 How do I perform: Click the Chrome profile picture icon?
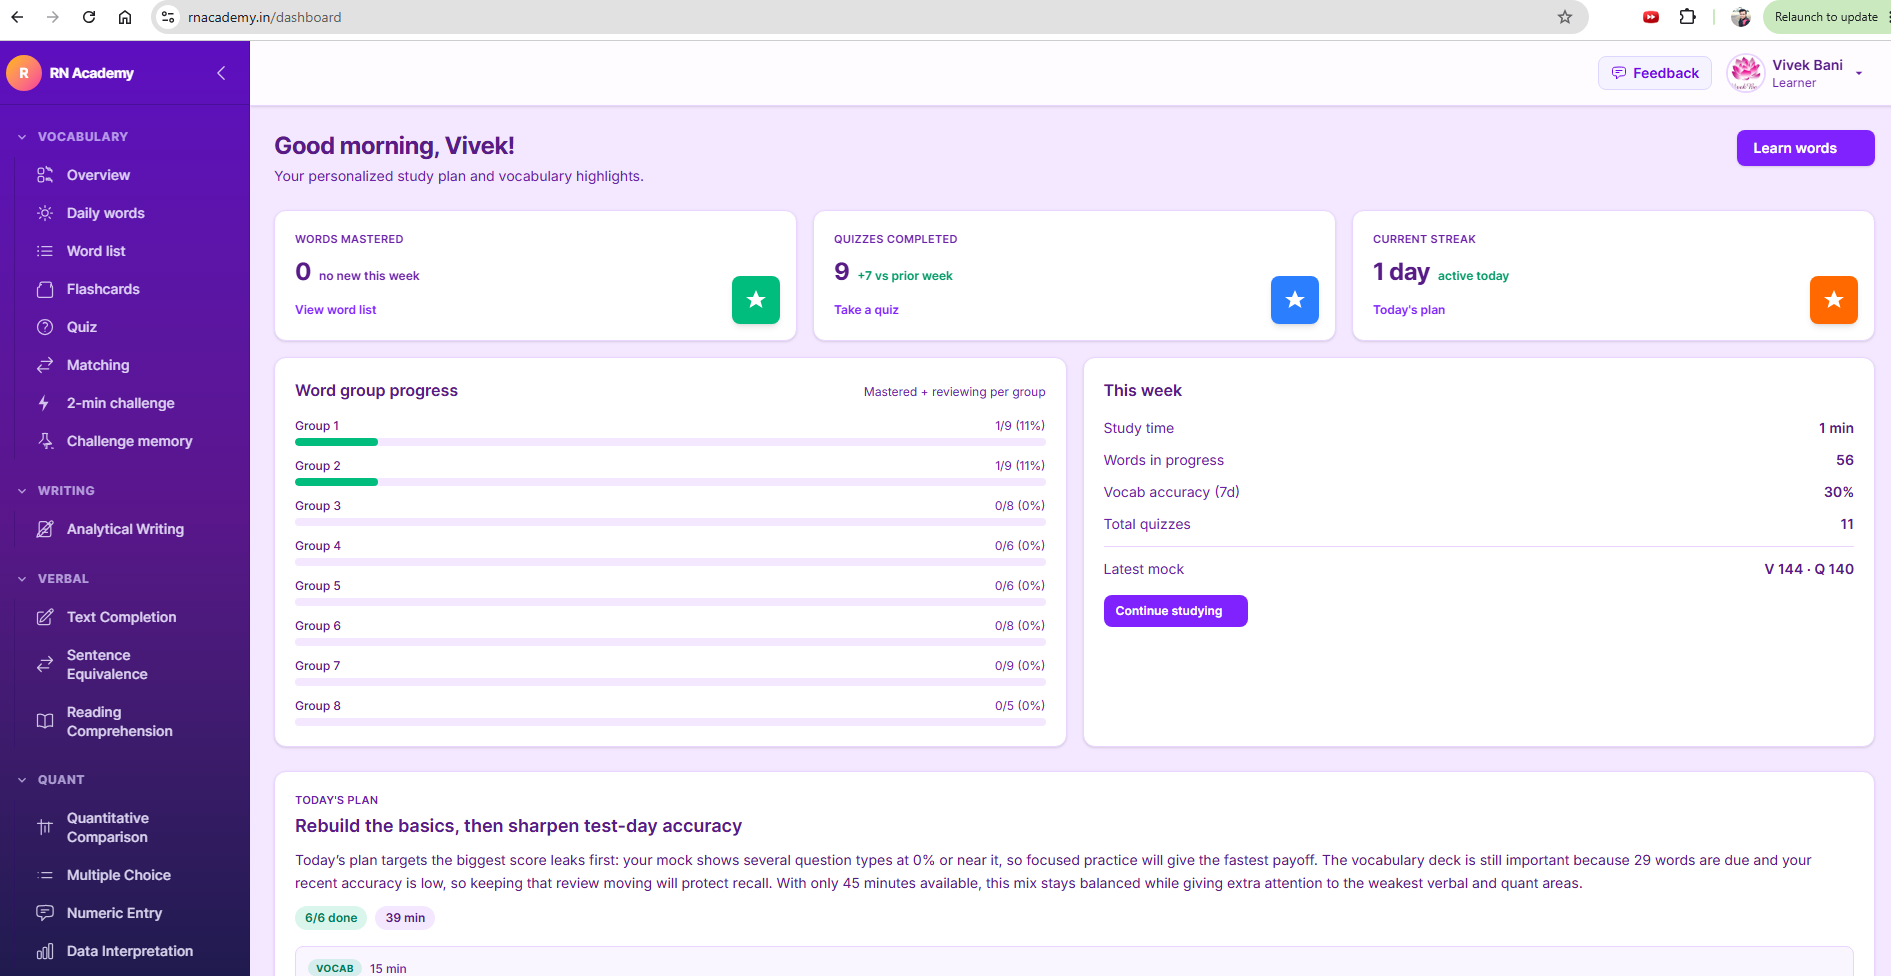(1741, 17)
